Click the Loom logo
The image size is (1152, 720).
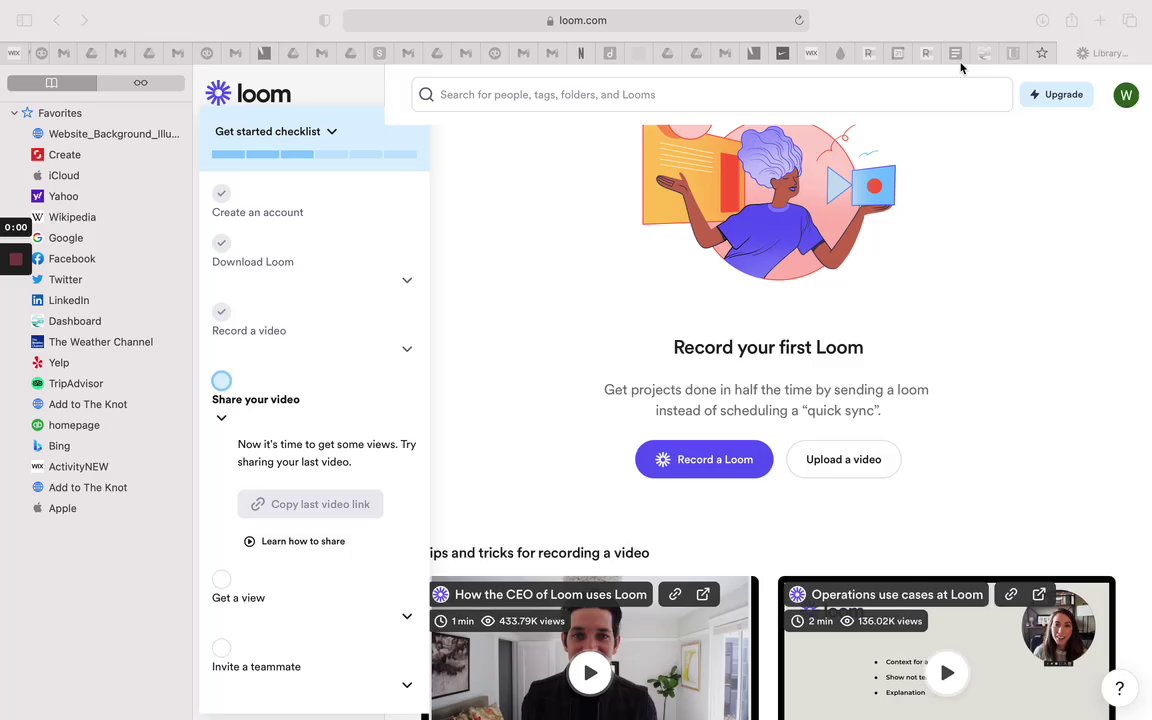click(x=248, y=93)
